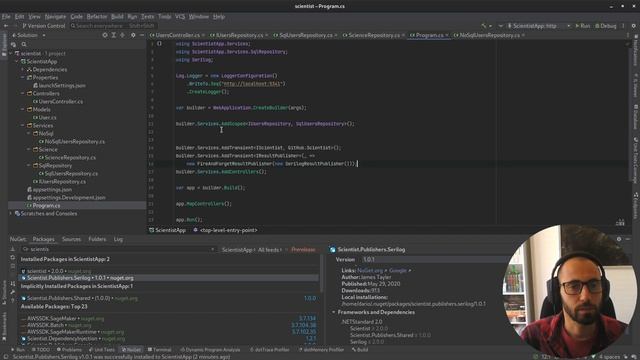Click the top-level-entry-point breadcrumb
The height and width of the screenshot is (360, 640).
(x=225, y=230)
